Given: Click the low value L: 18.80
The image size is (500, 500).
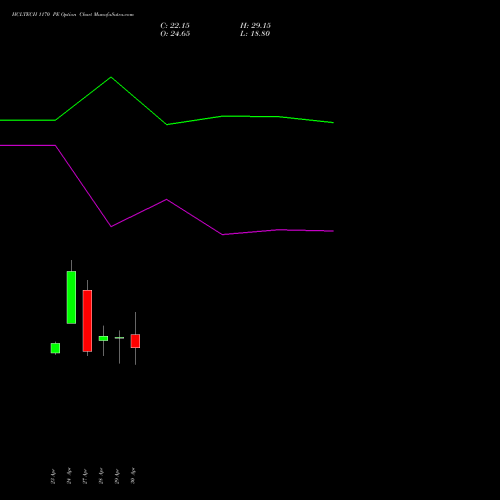Looking at the screenshot, I should (255, 34).
